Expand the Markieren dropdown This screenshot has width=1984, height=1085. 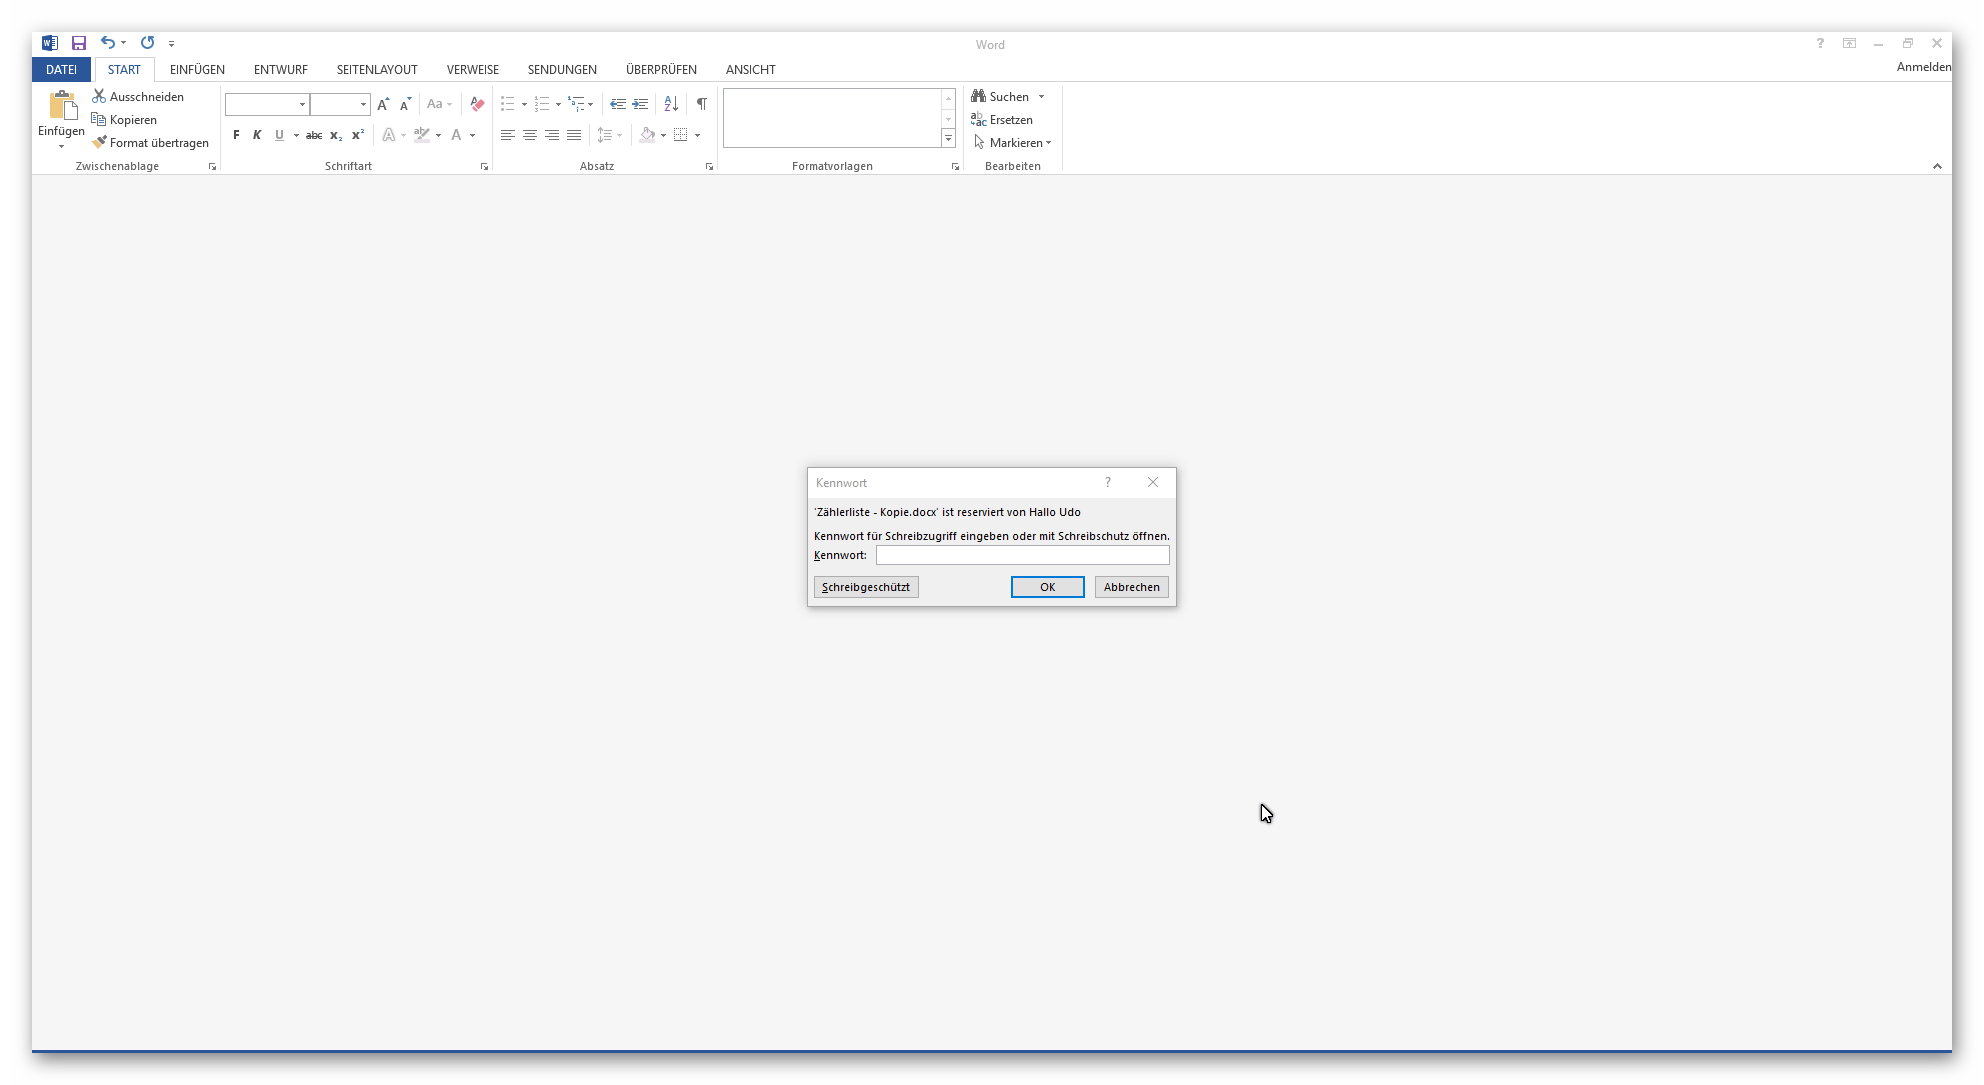[1048, 143]
